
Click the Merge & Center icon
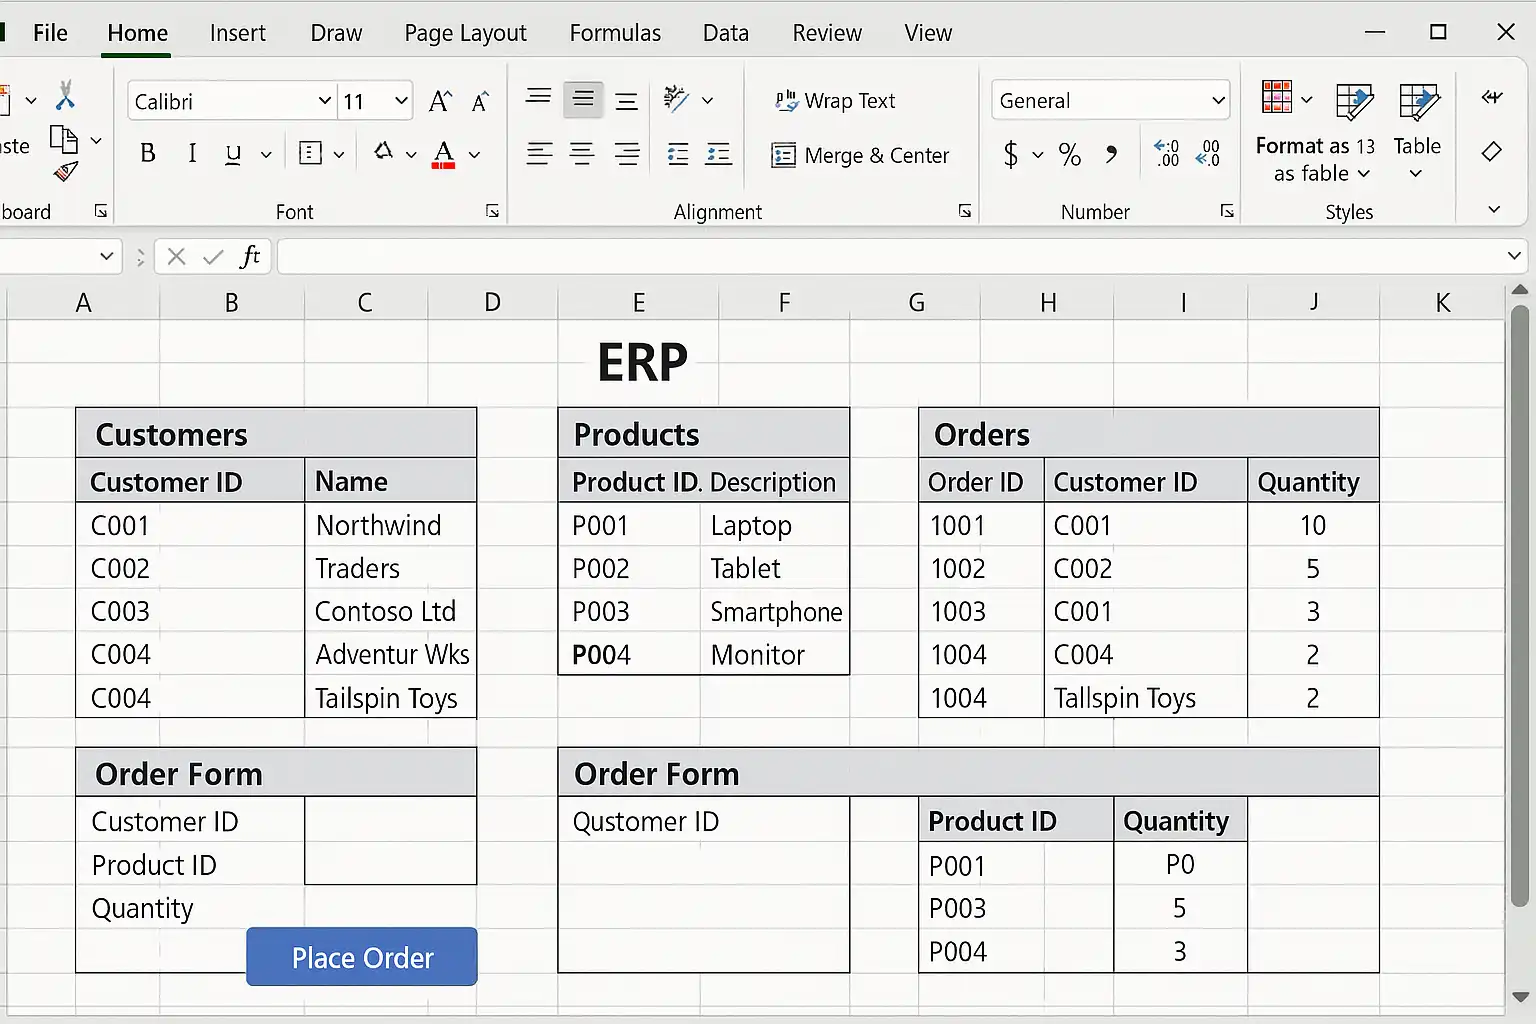860,155
